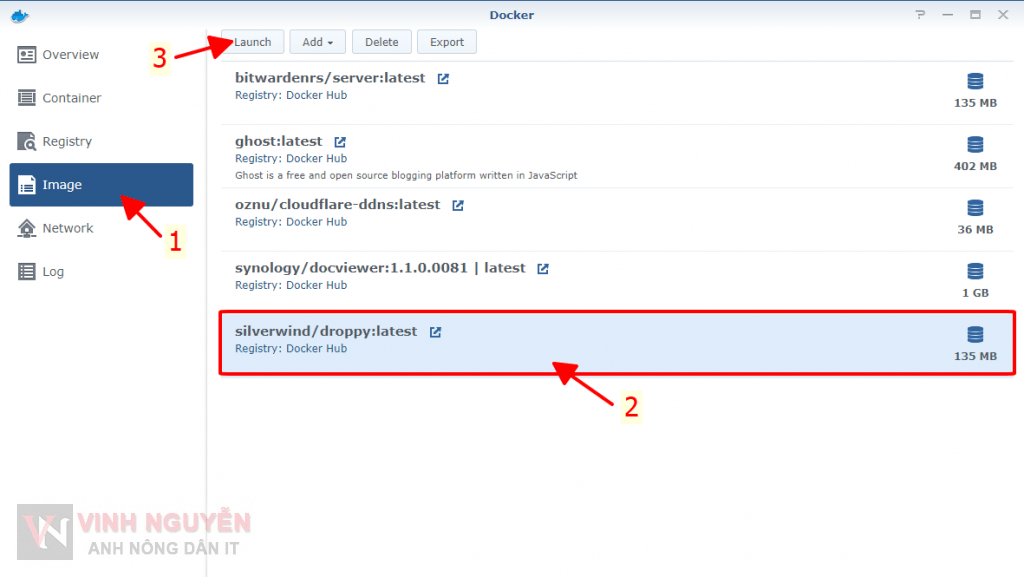Open the help question mark button
The height and width of the screenshot is (577, 1024).
tap(920, 15)
